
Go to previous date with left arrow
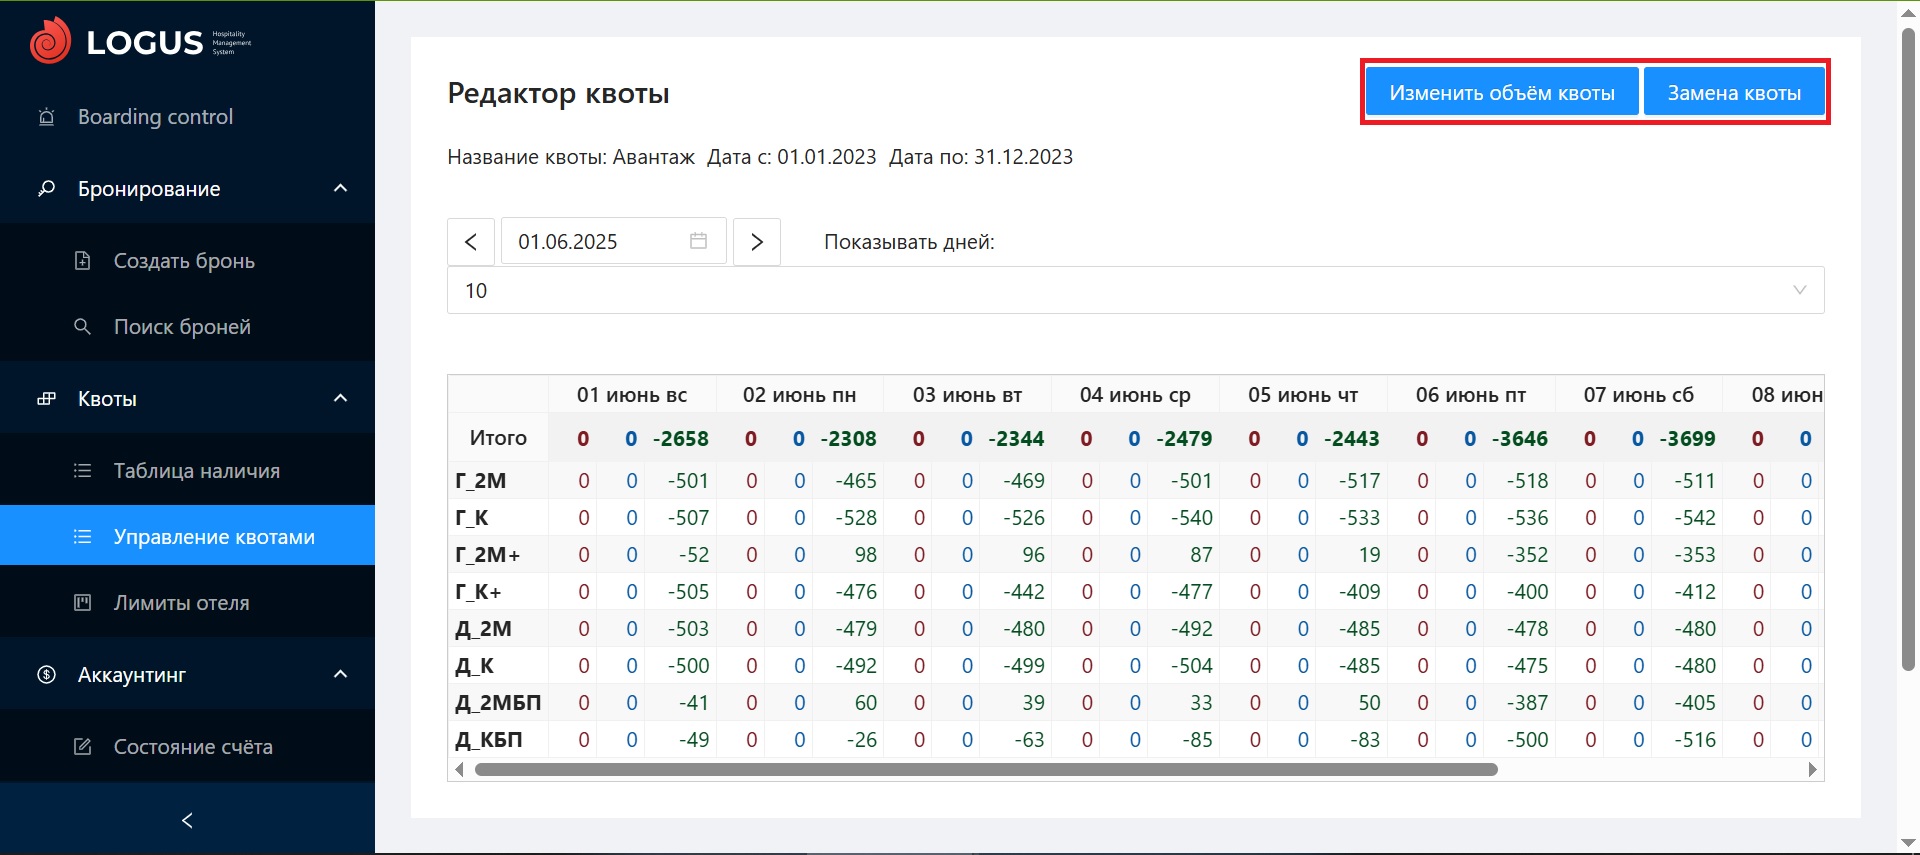pos(471,242)
